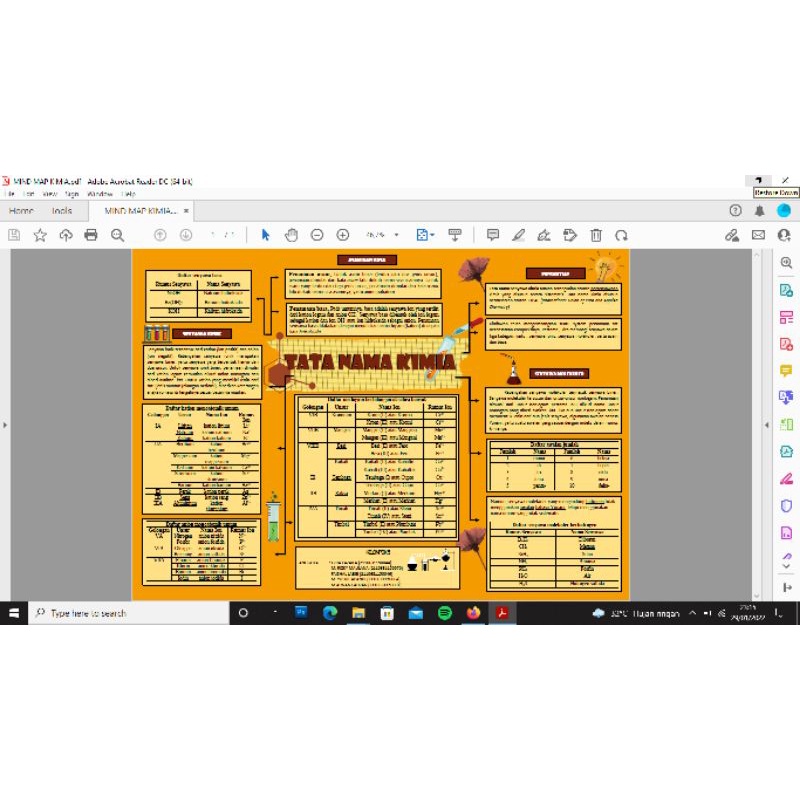Switch to the Tools tab
Image resolution: width=800 pixels, height=800 pixels.
click(x=62, y=211)
